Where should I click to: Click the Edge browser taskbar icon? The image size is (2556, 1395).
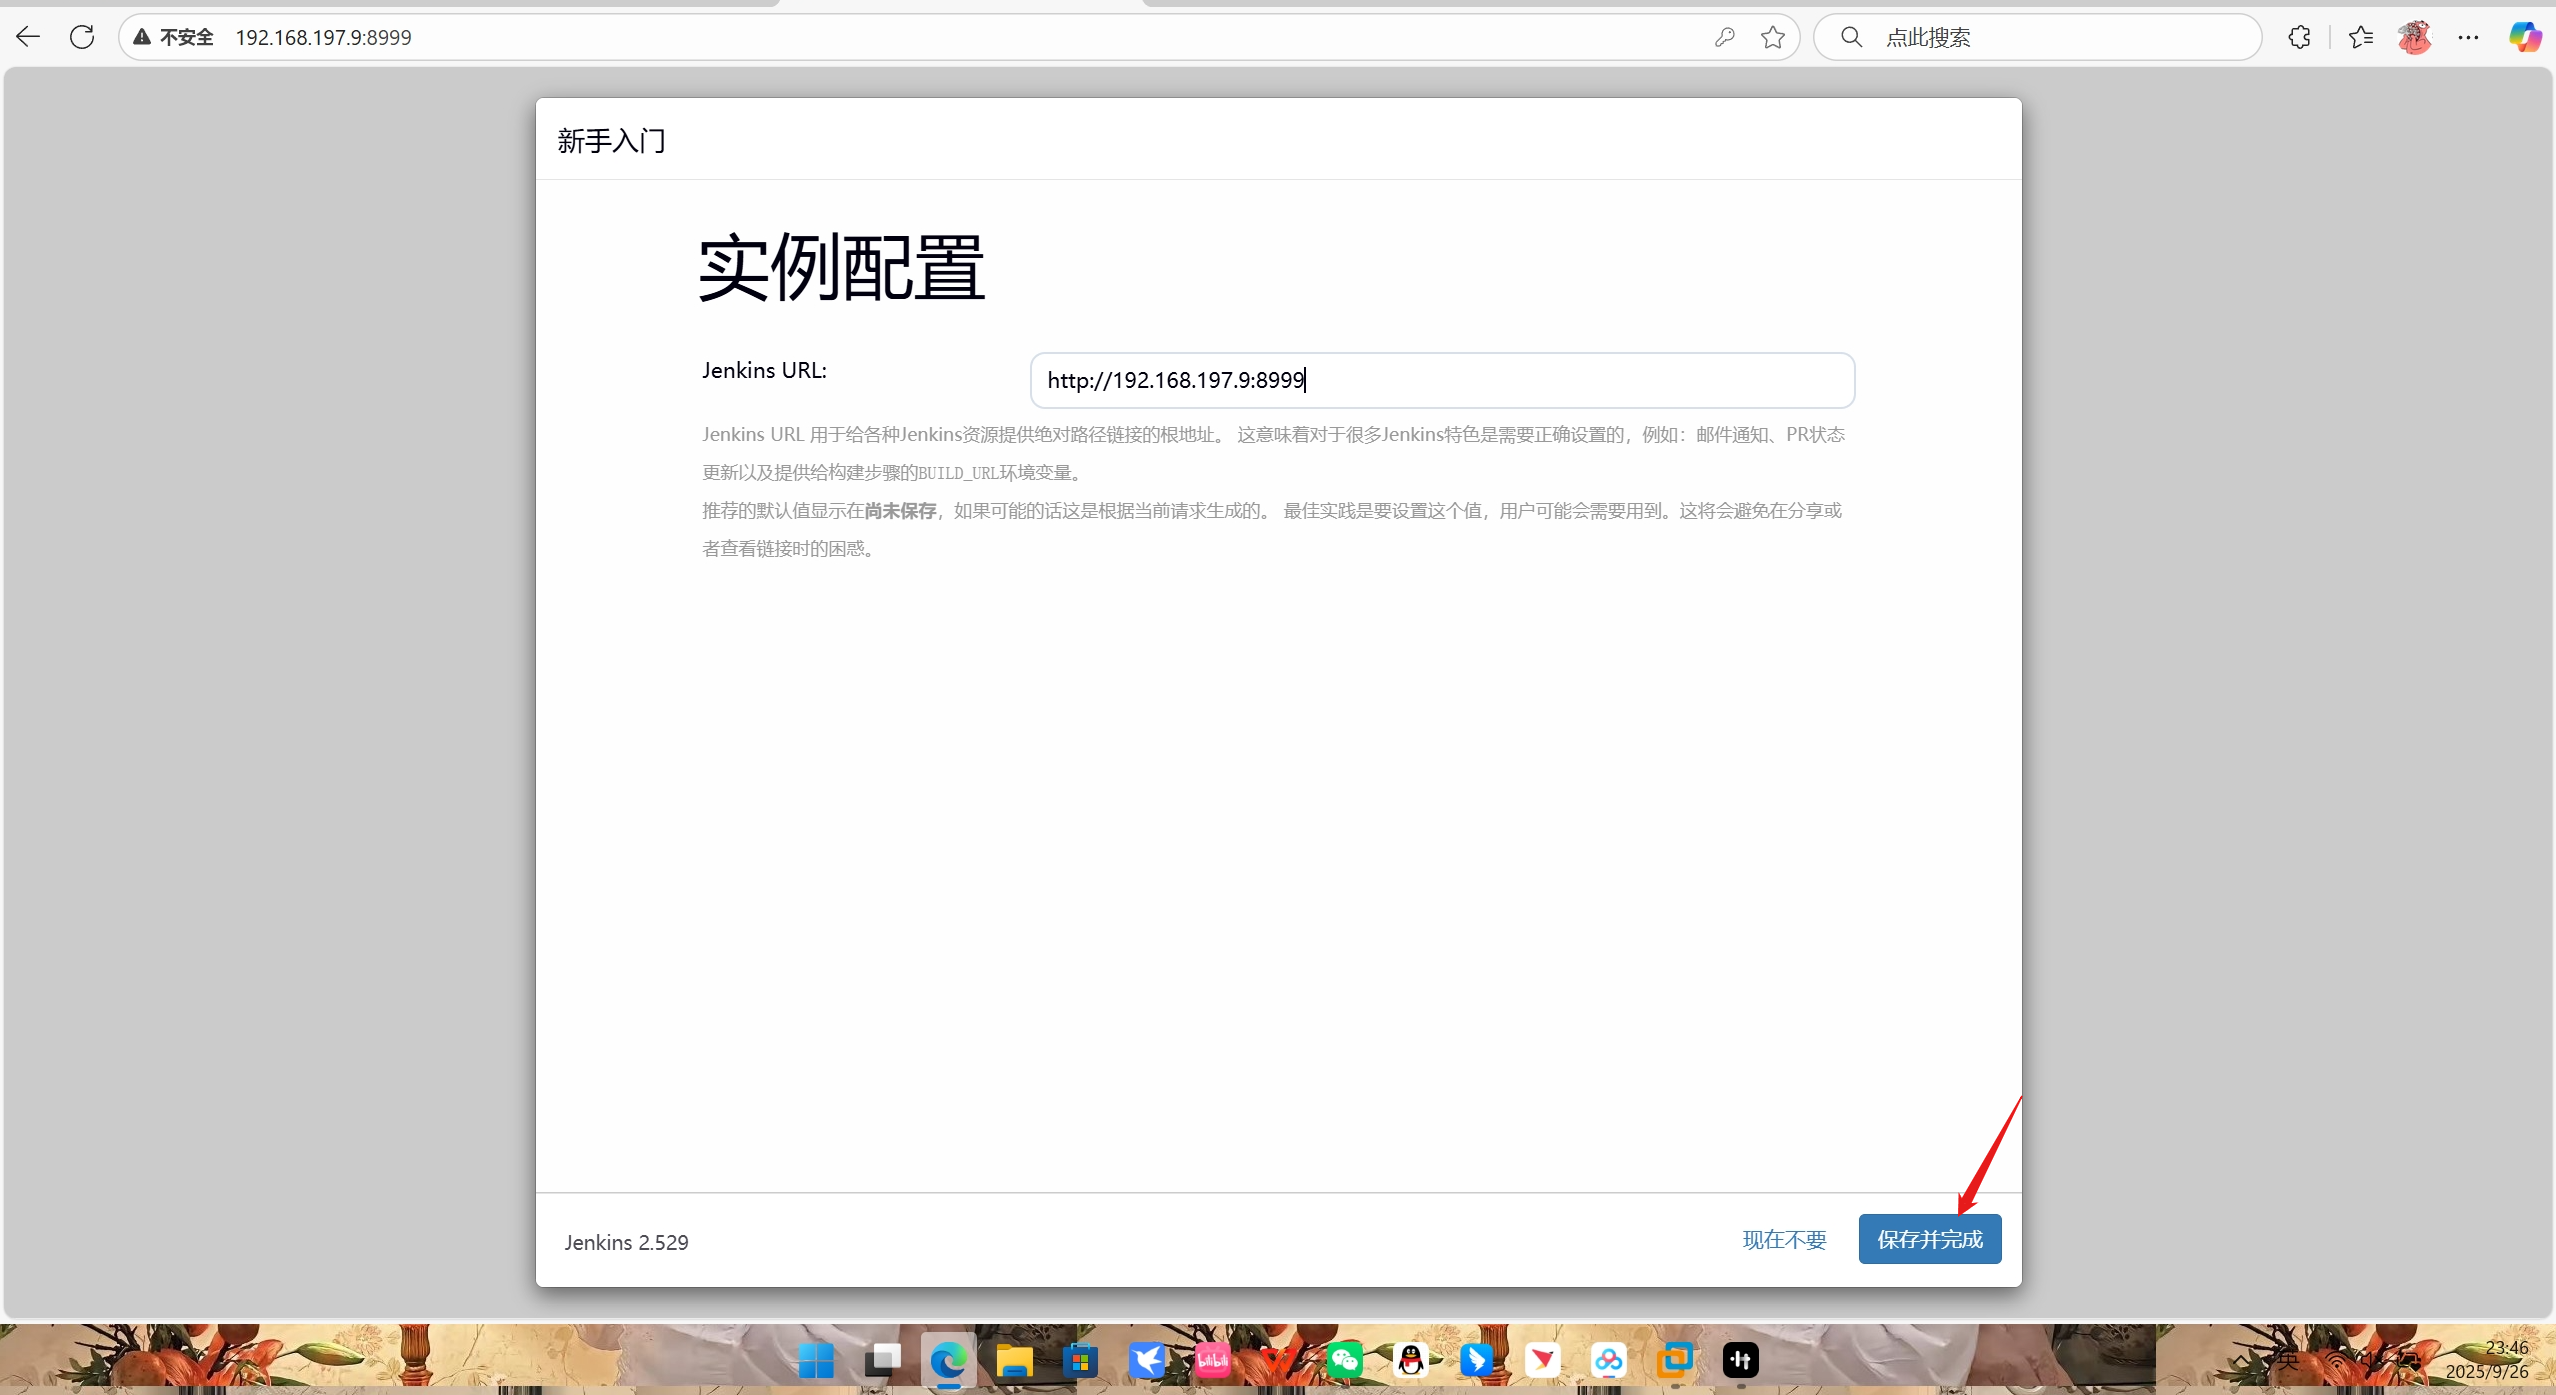point(948,1360)
